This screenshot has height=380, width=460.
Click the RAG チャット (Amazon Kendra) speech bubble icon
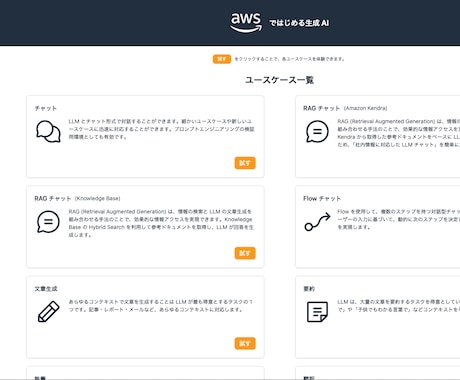(x=317, y=131)
